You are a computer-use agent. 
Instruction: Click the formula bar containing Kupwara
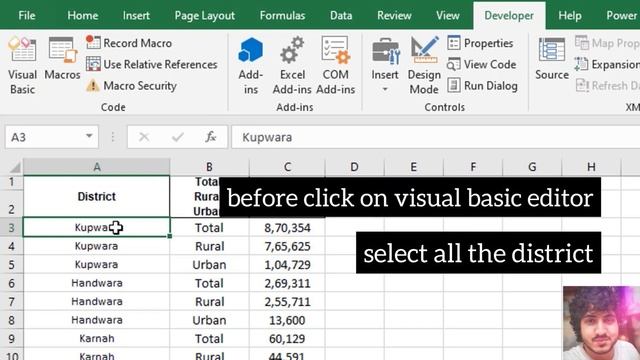436,137
